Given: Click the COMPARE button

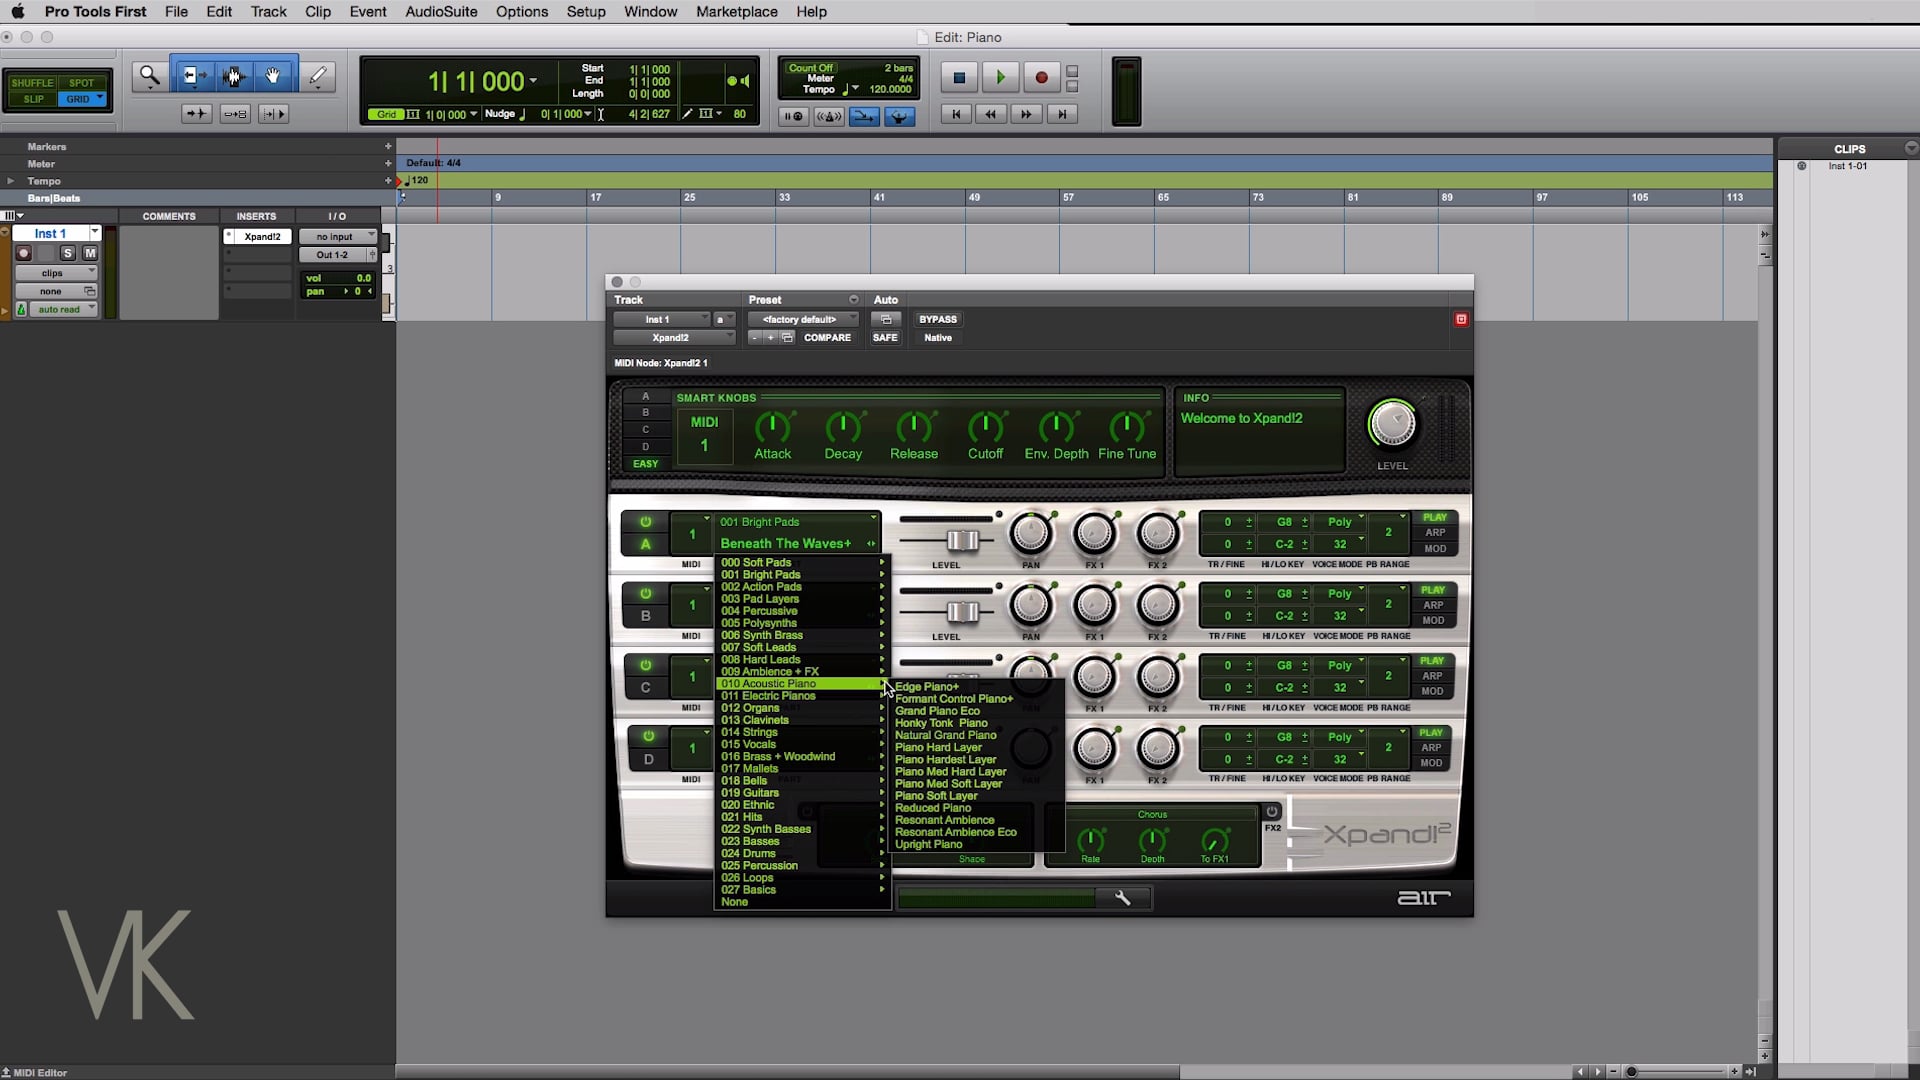Looking at the screenshot, I should pyautogui.click(x=827, y=338).
